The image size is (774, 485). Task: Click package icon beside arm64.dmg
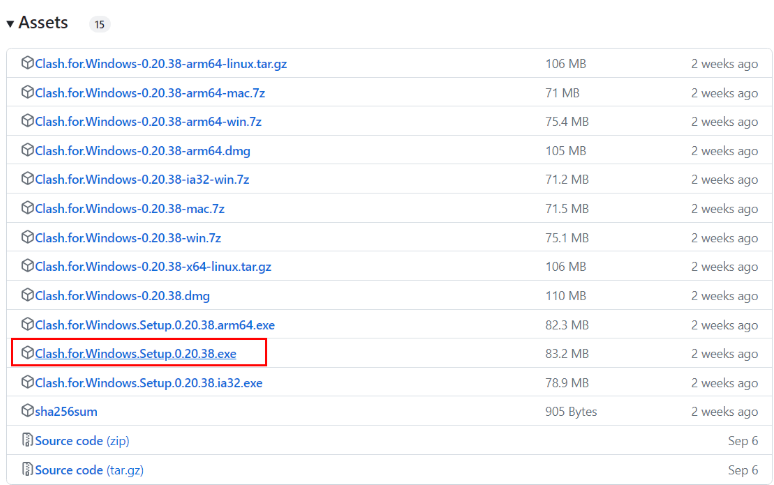(28, 149)
